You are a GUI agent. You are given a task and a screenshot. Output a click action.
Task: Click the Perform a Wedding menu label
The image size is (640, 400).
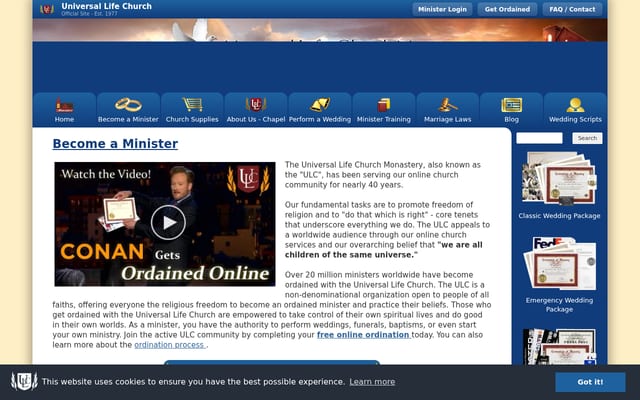tap(320, 120)
